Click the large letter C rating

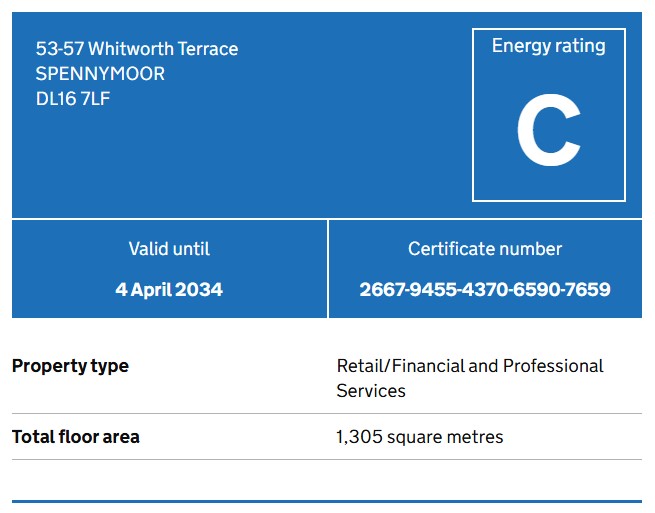pos(548,133)
